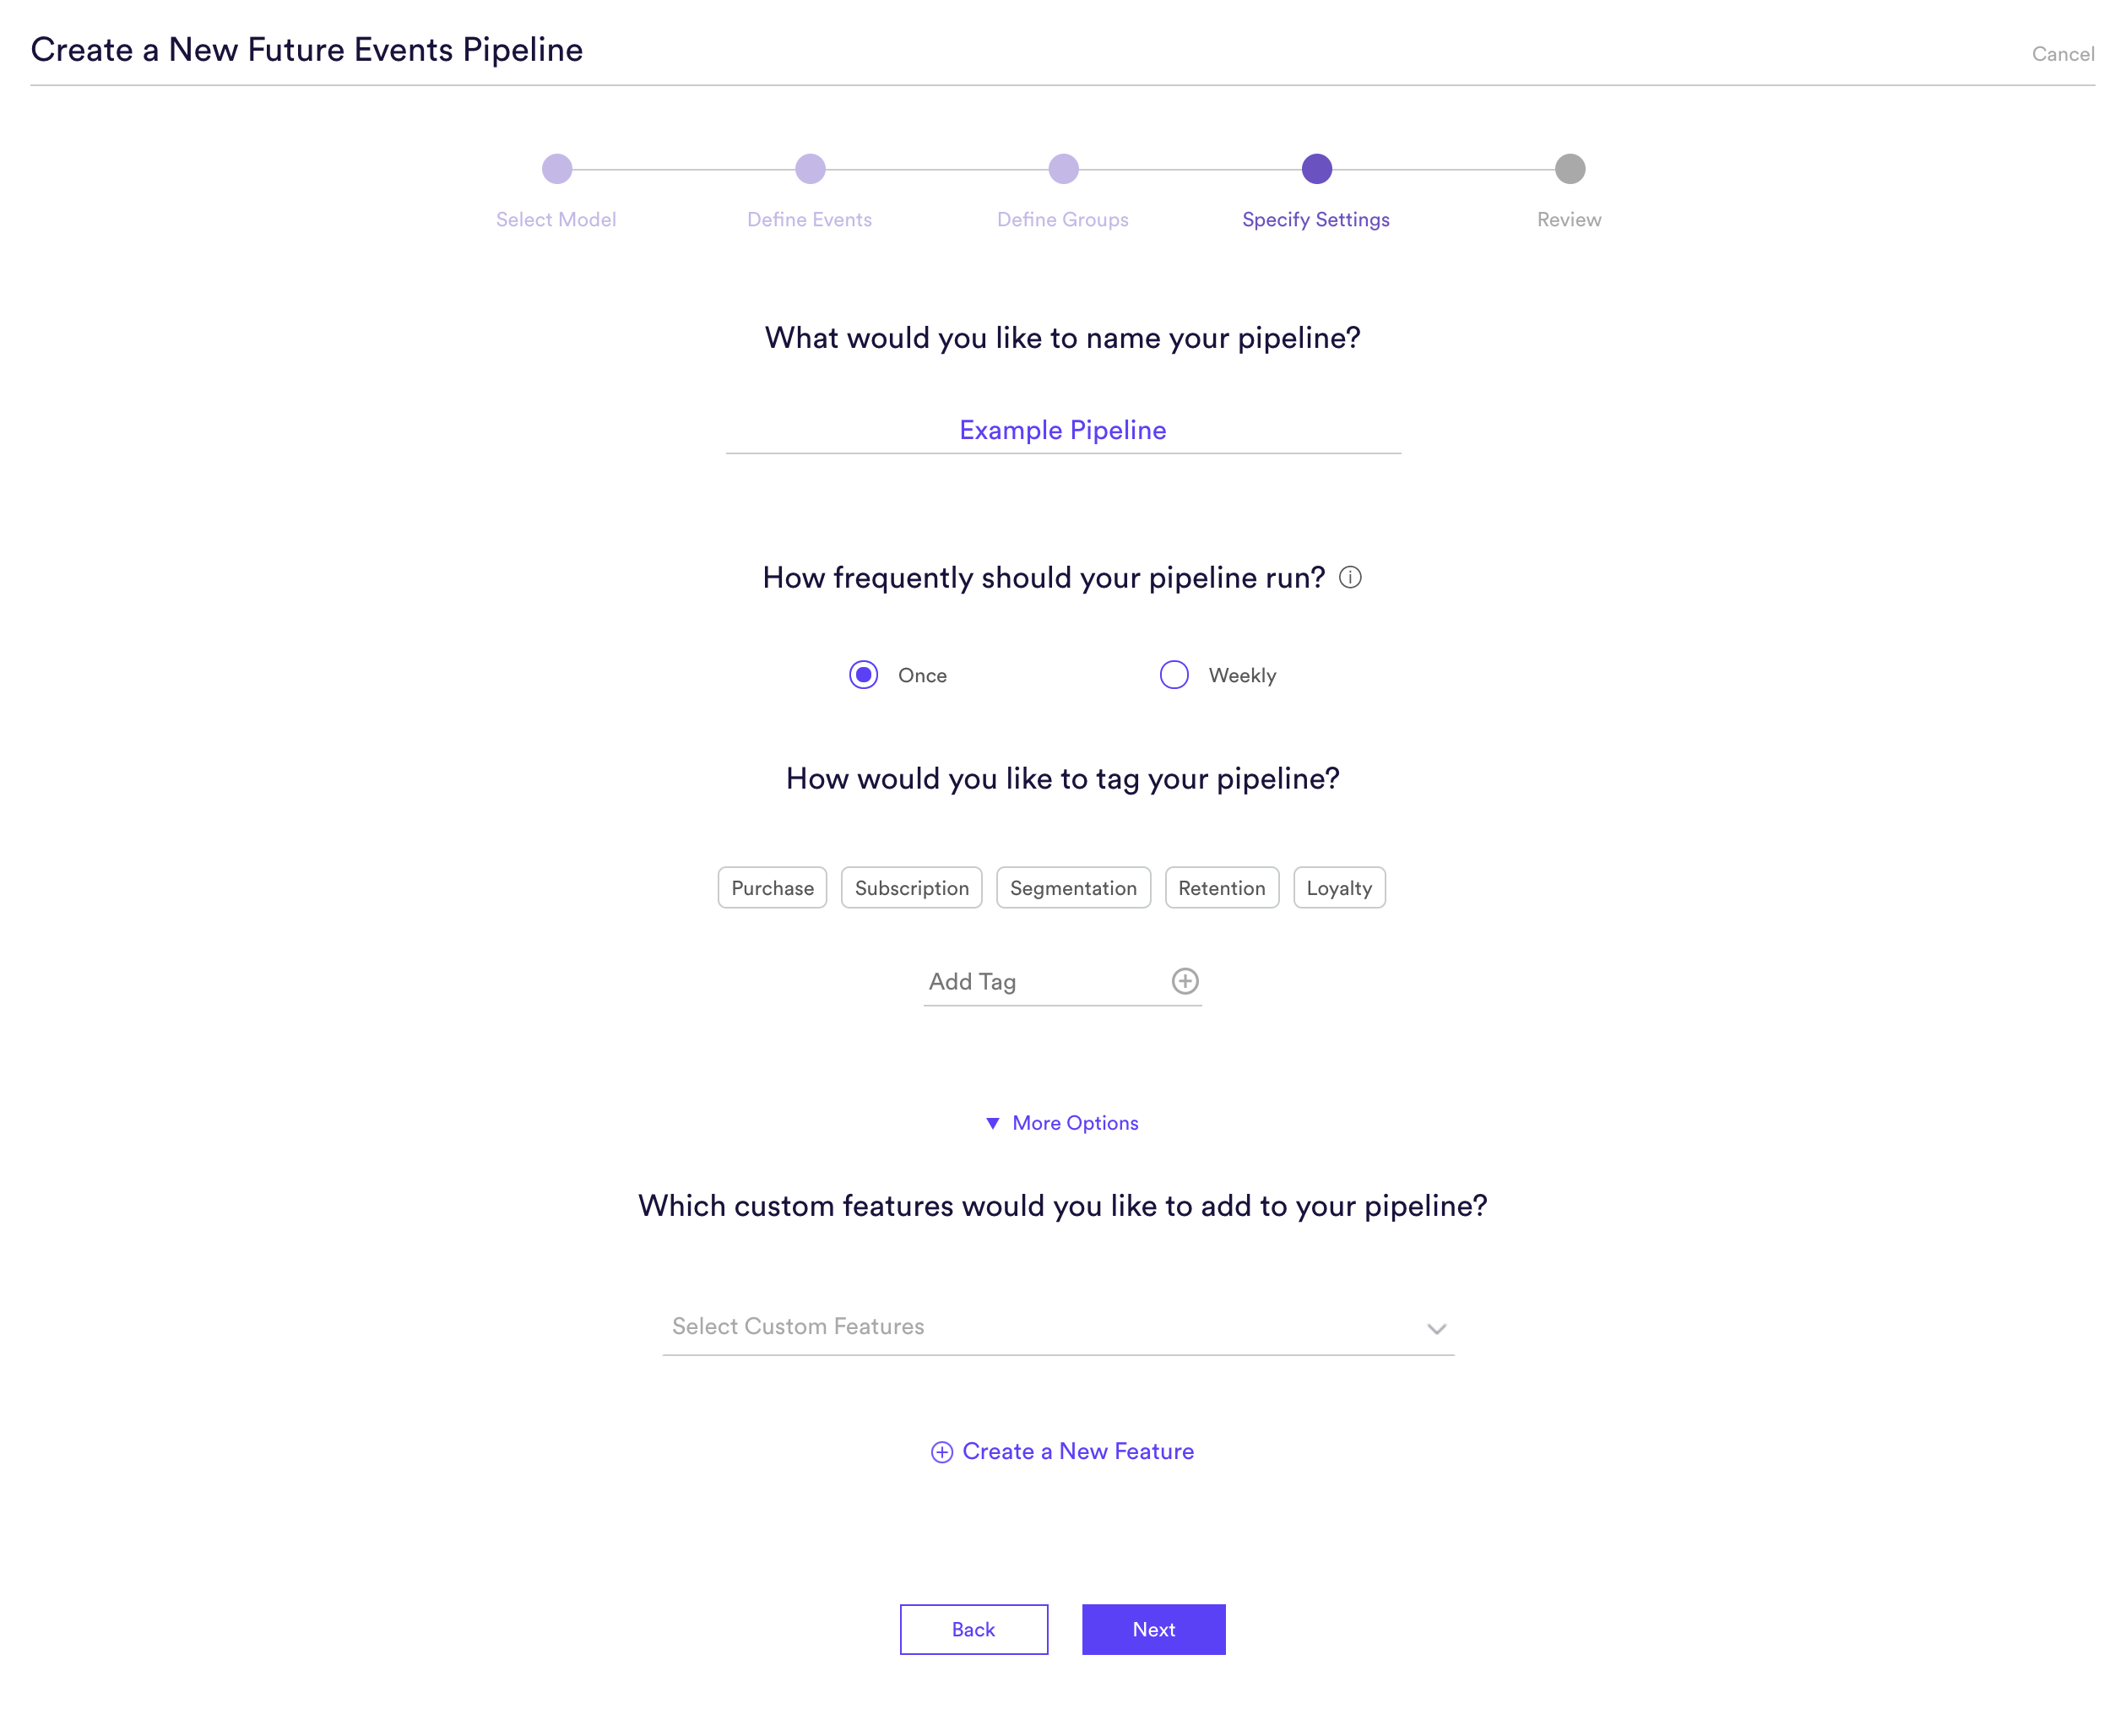
Task: Open the Select Custom Features dropdown
Action: (1058, 1327)
